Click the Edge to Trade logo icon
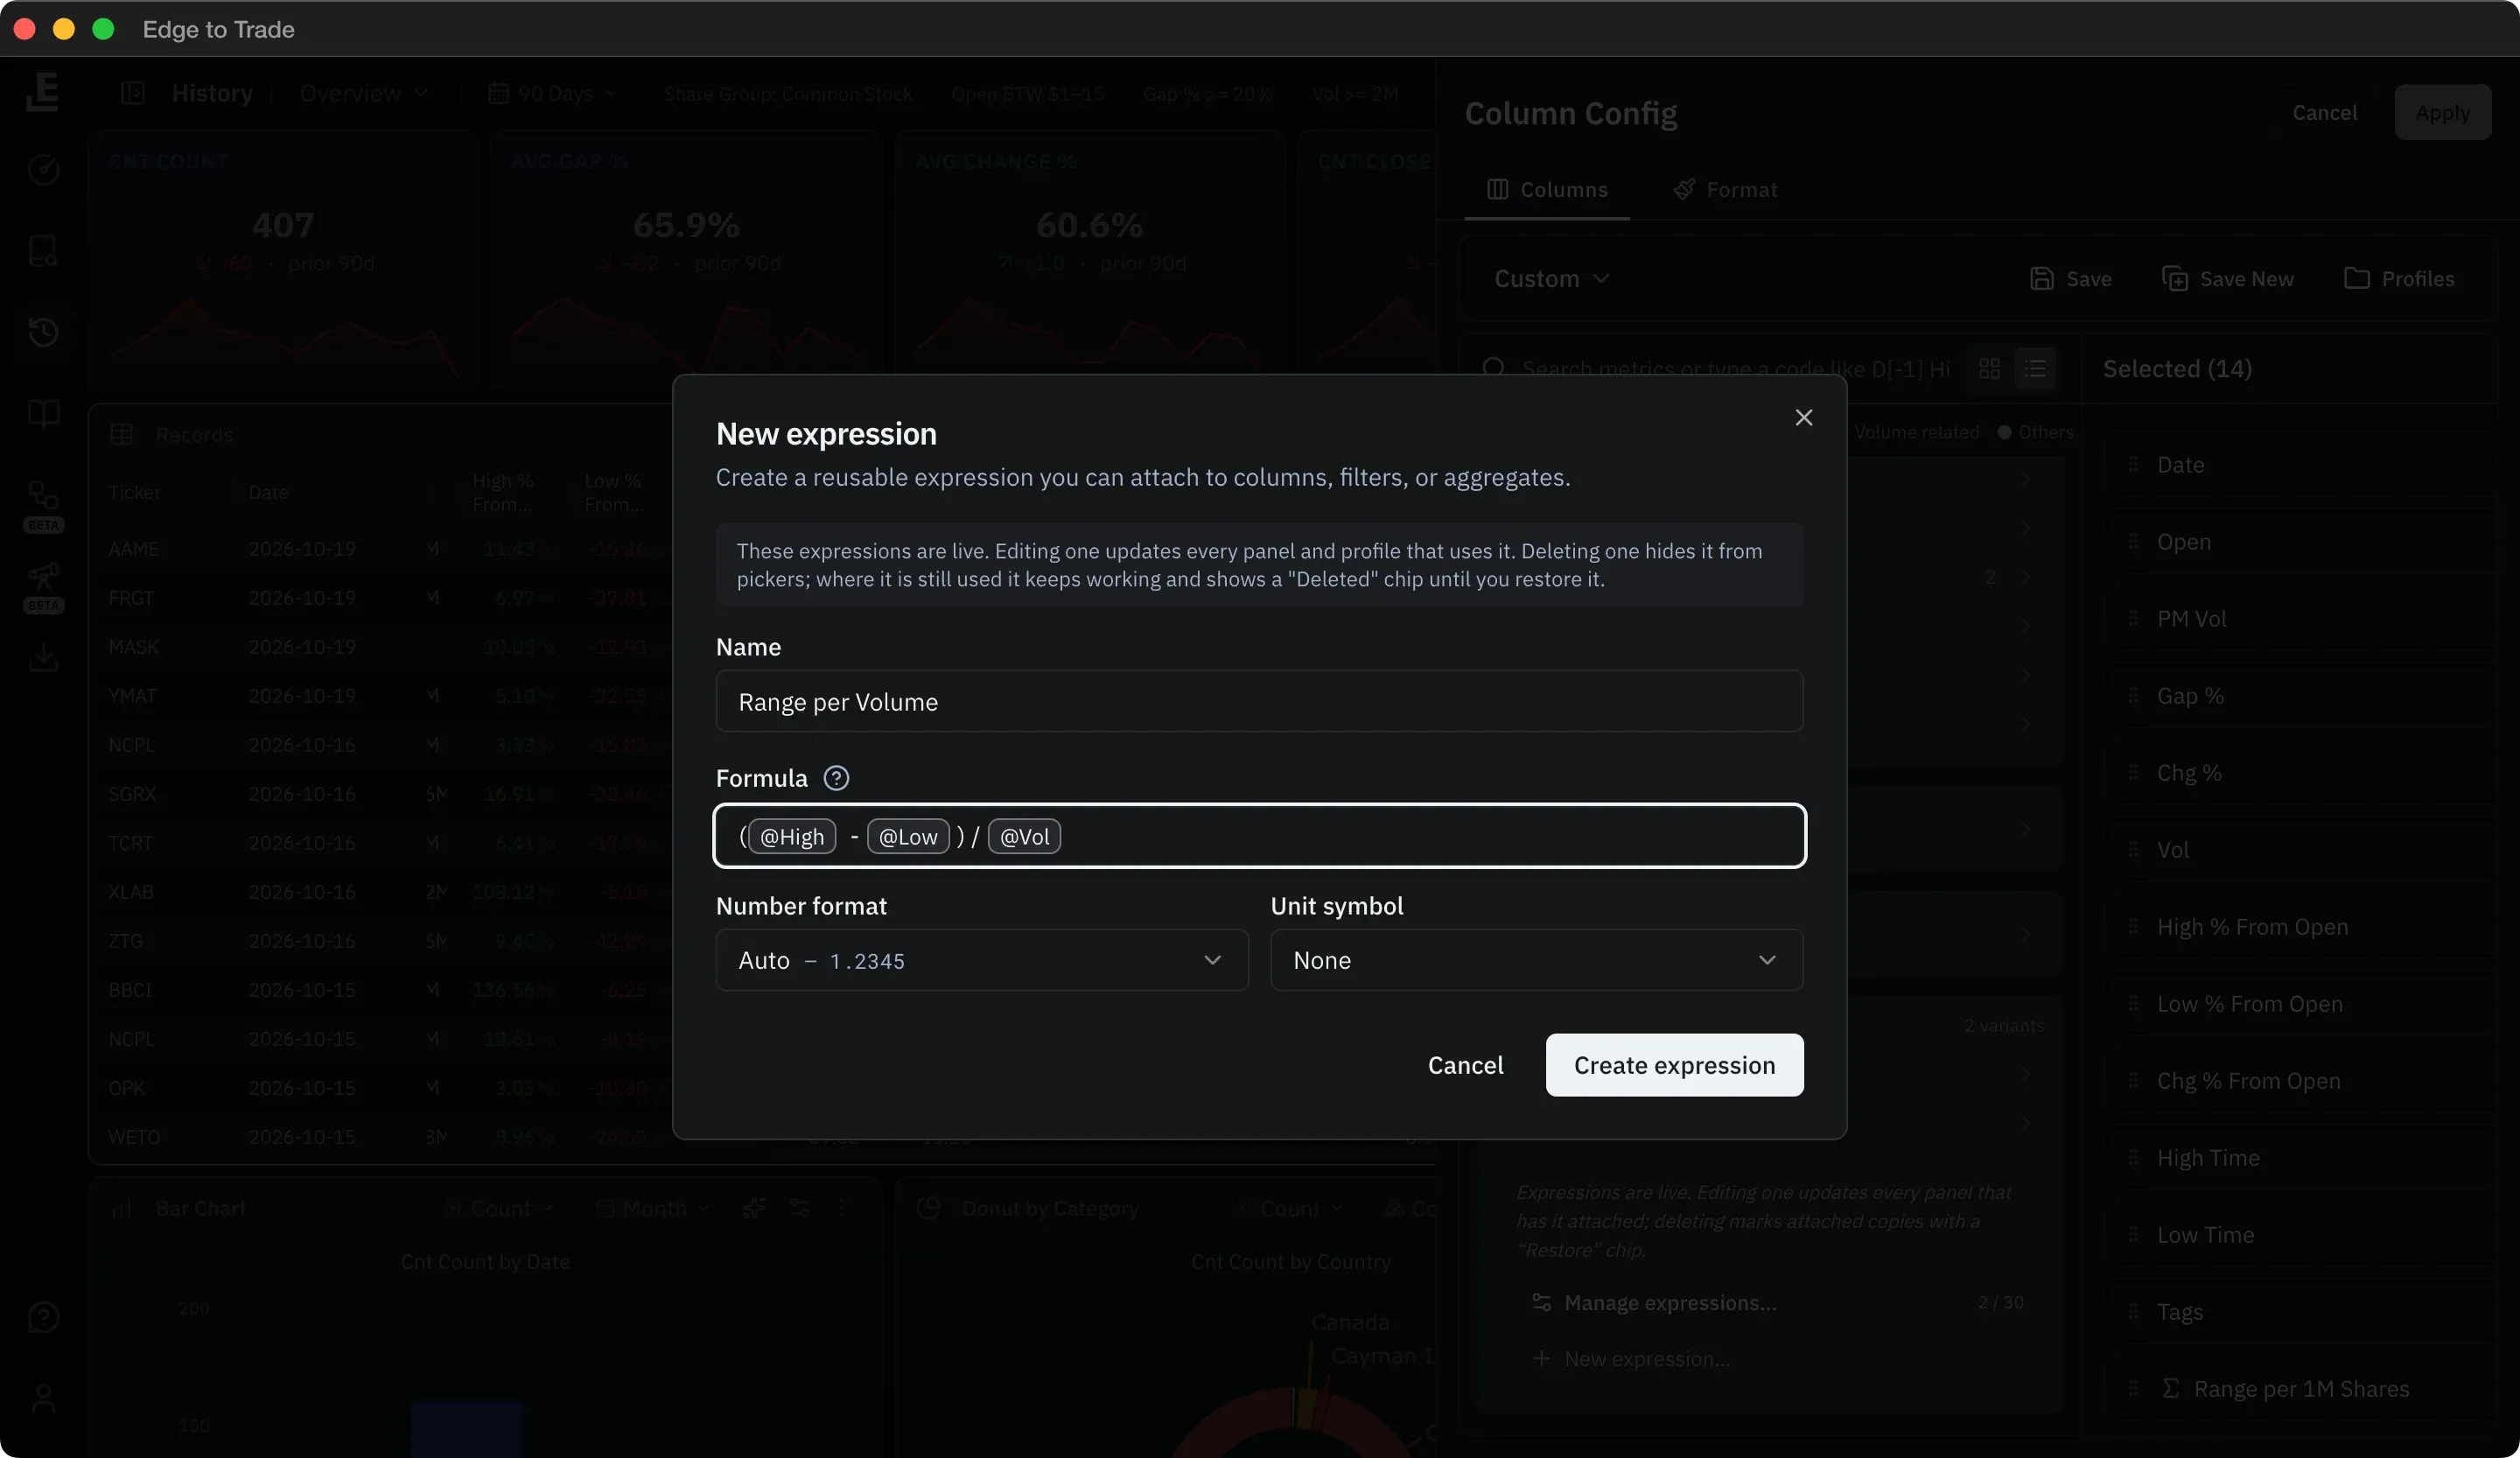 pos(42,92)
